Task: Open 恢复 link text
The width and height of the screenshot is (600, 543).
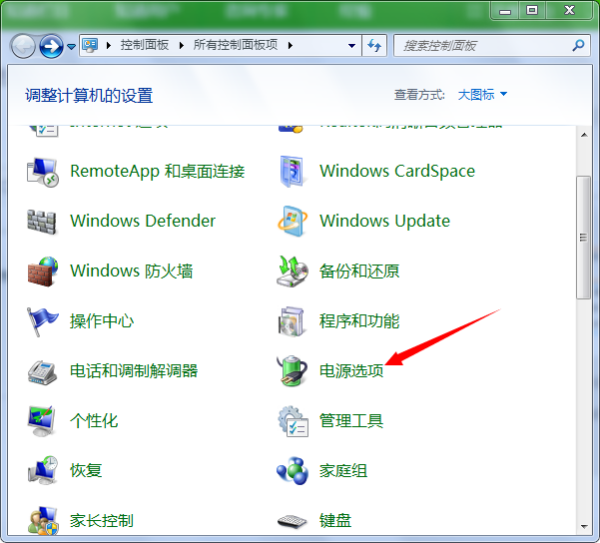Action: [86, 471]
